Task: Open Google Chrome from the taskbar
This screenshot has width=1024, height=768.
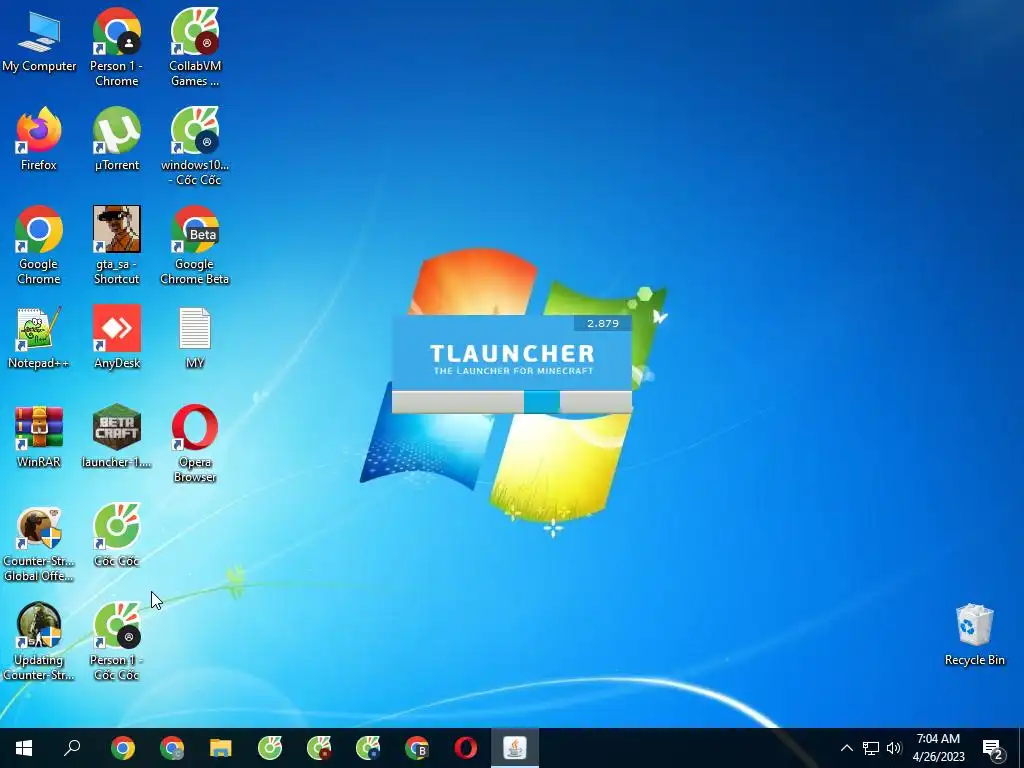Action: point(123,748)
